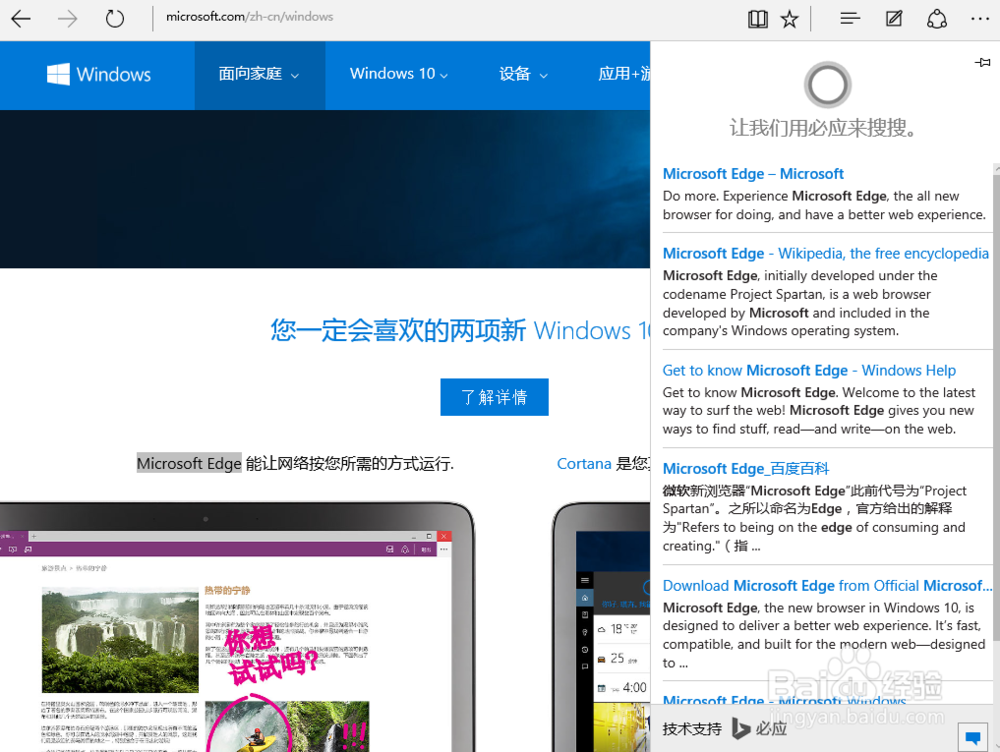Expand the 设备 dropdown menu
The image size is (1000, 752).
pyautogui.click(x=523, y=75)
